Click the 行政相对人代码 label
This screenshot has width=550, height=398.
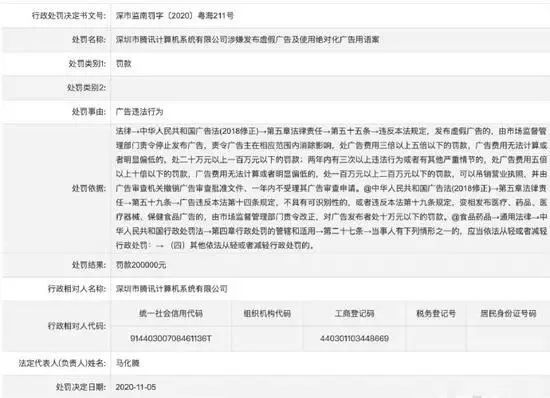coord(77,326)
